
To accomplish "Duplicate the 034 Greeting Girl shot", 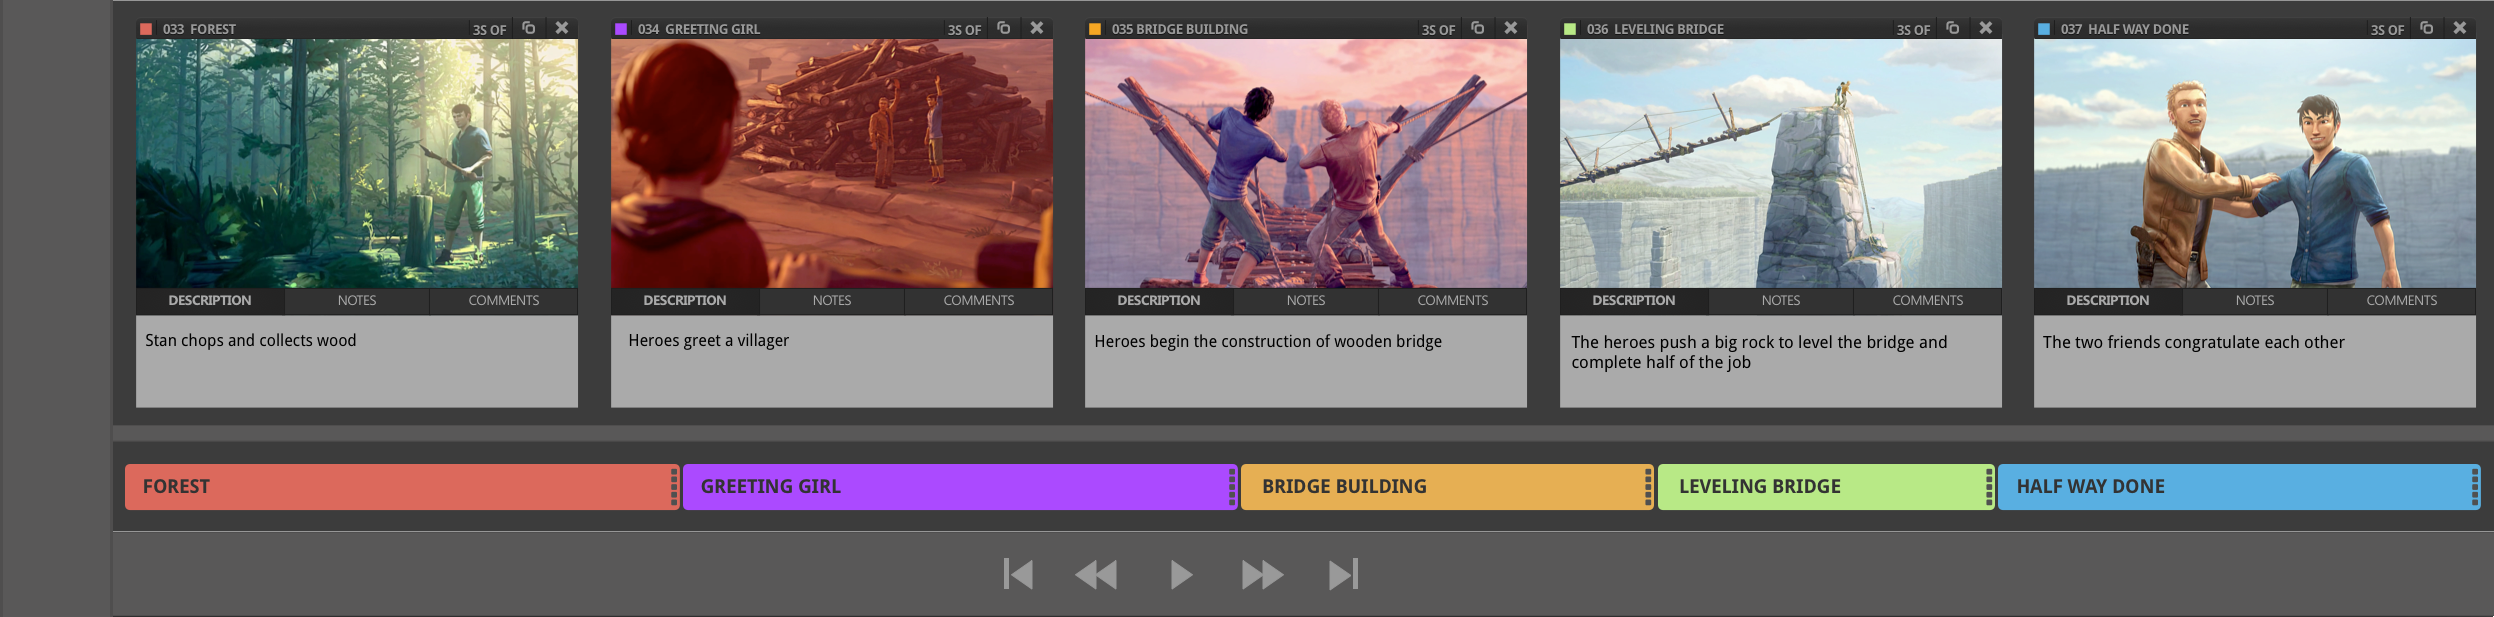I will [x=1004, y=28].
